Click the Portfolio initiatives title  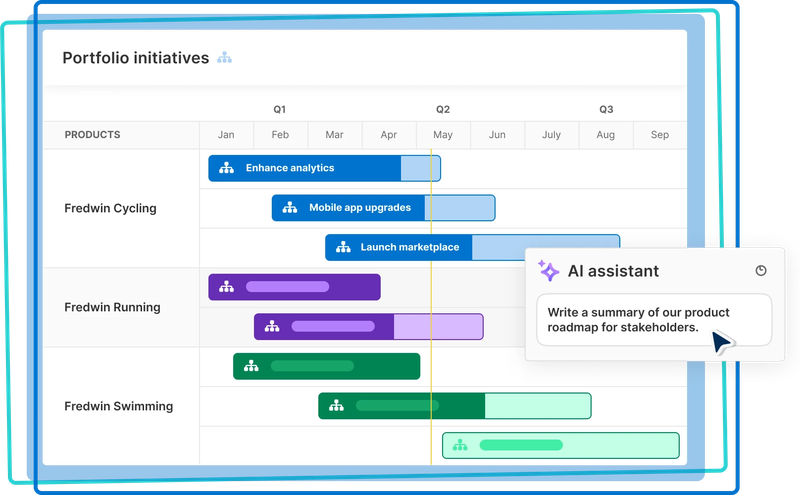136,58
